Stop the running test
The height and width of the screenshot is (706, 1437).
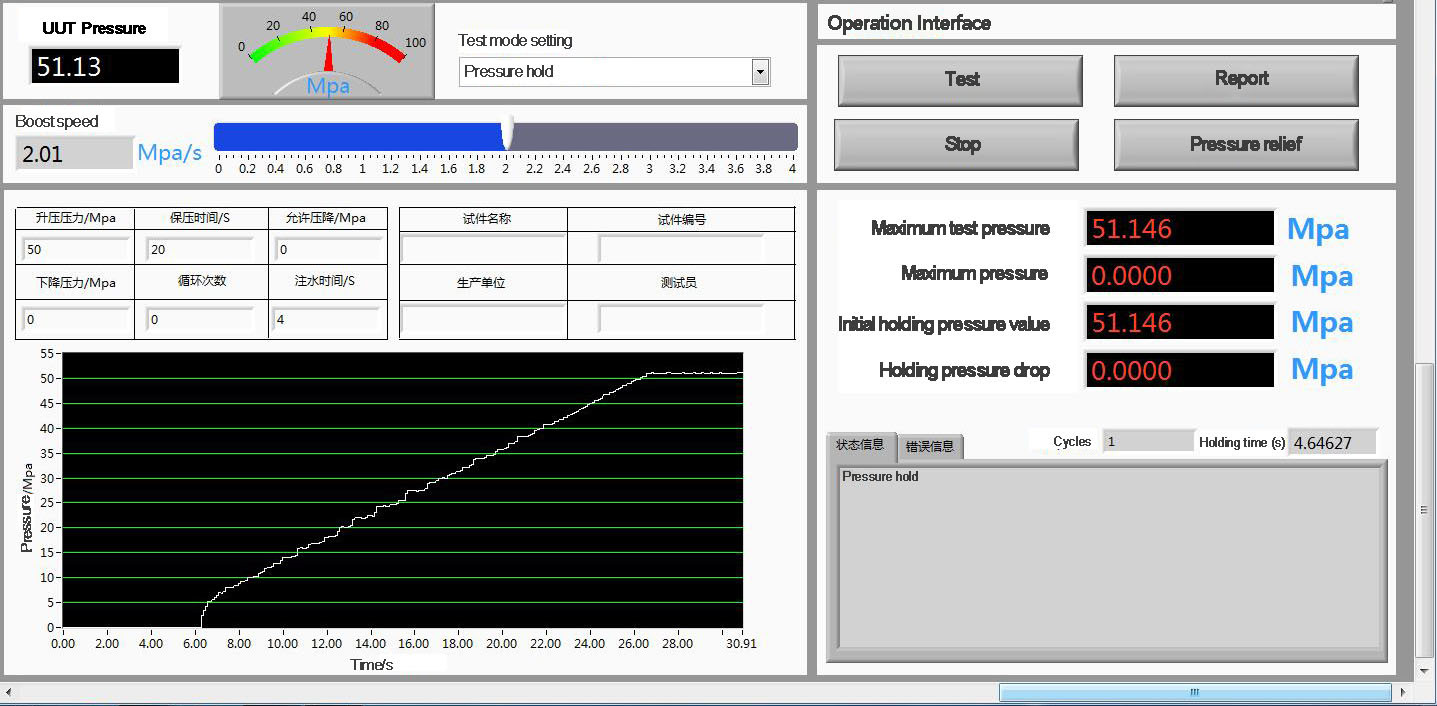point(957,145)
